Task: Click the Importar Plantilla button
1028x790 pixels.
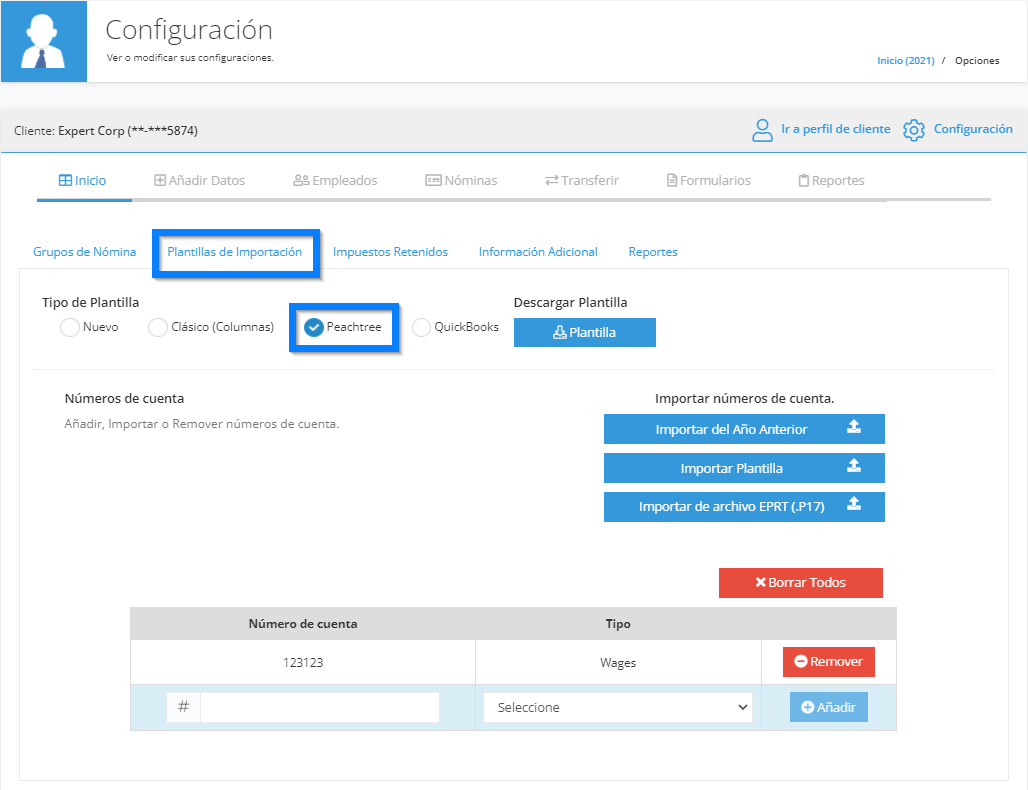Action: point(744,468)
